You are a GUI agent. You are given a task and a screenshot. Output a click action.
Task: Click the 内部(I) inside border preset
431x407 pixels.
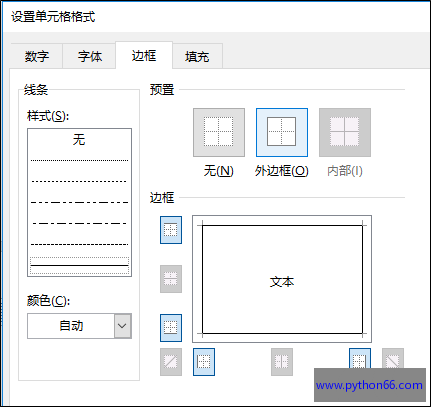click(345, 132)
